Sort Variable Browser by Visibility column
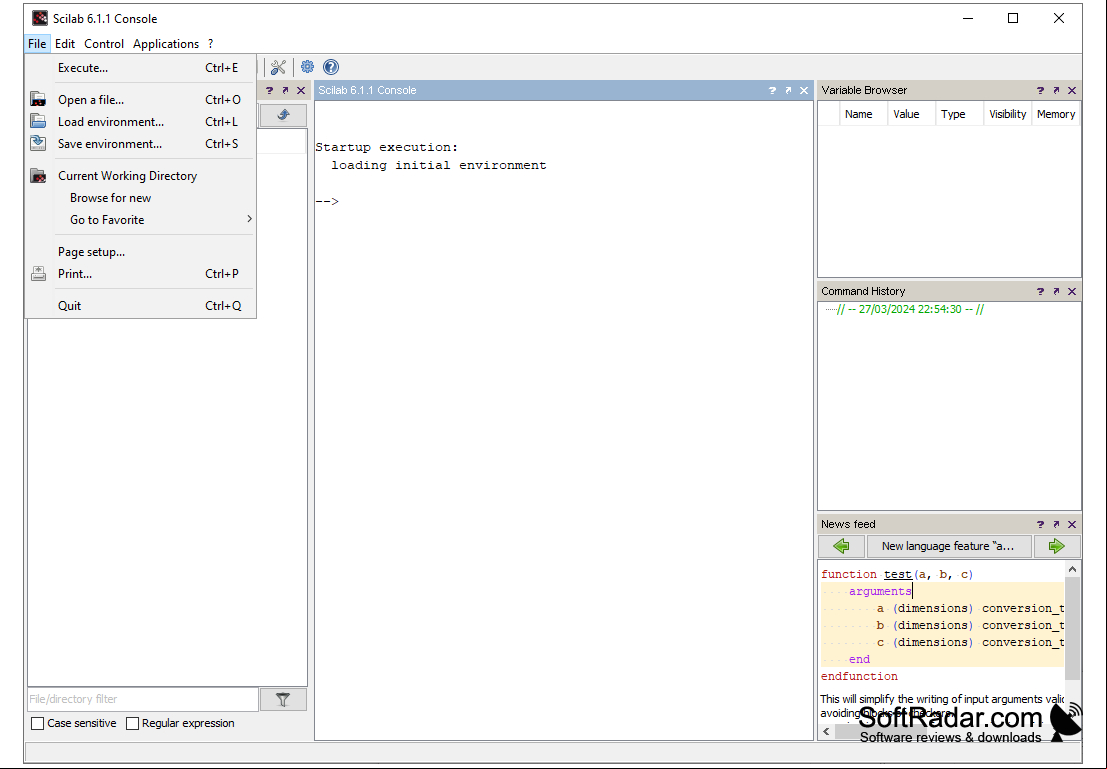This screenshot has width=1107, height=769. click(1007, 114)
